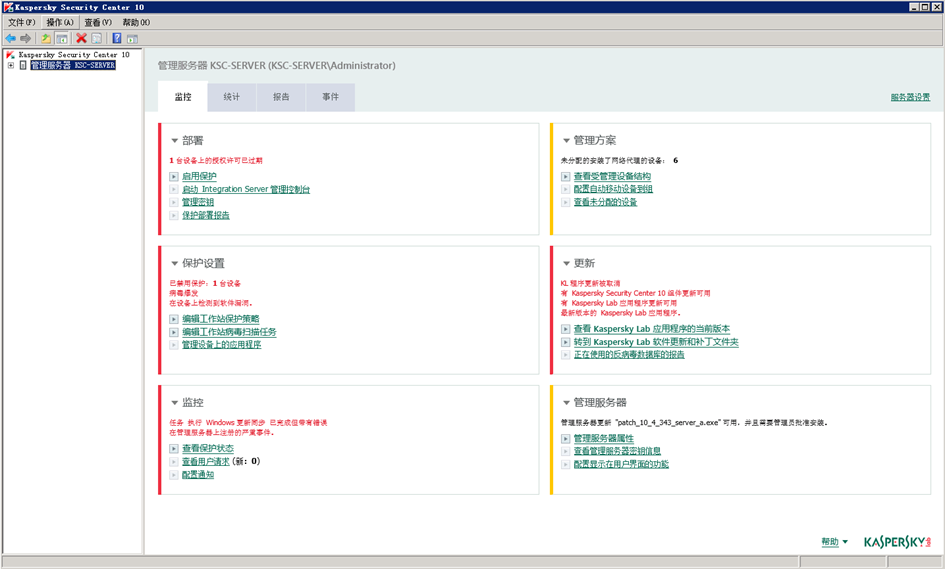Collapse the 管理方案 section triangle
This screenshot has height=569, width=945.
point(566,141)
